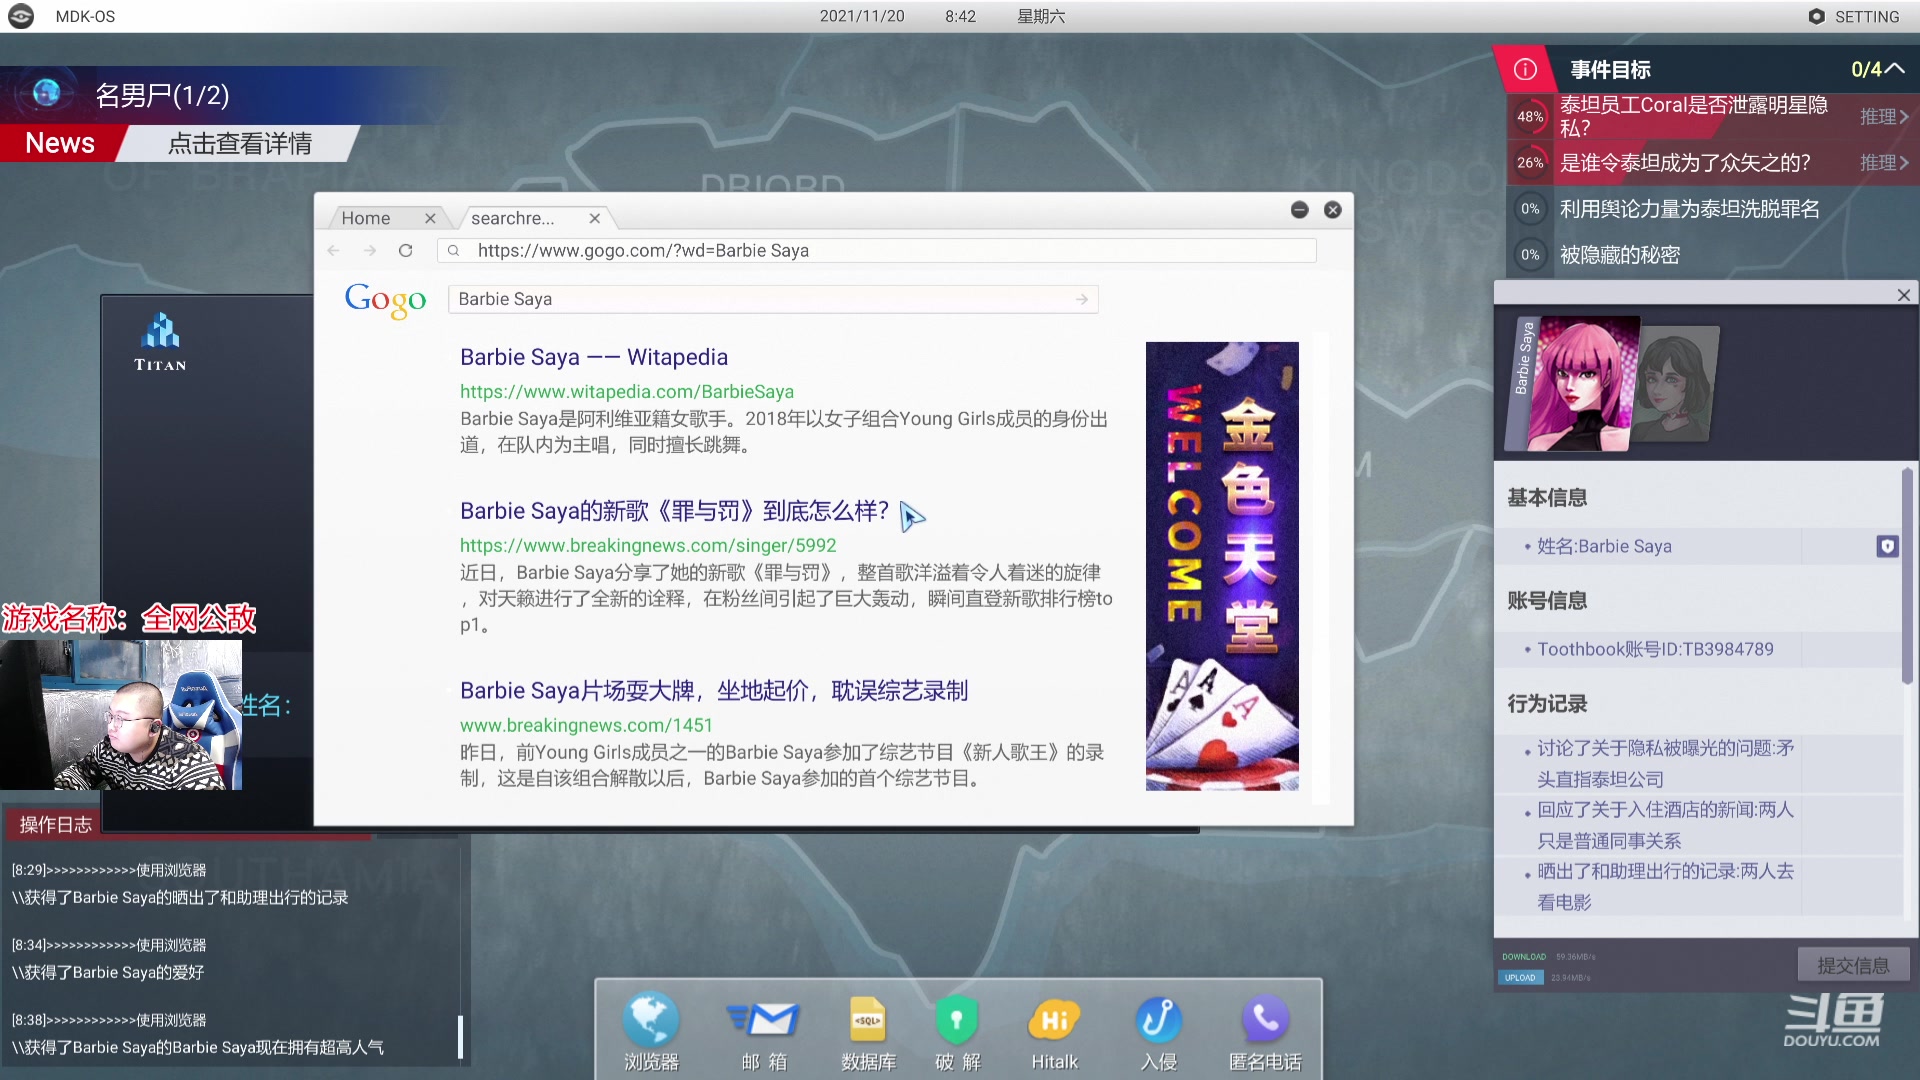
Task: Click the 48% progress circle
Action: (1530, 116)
